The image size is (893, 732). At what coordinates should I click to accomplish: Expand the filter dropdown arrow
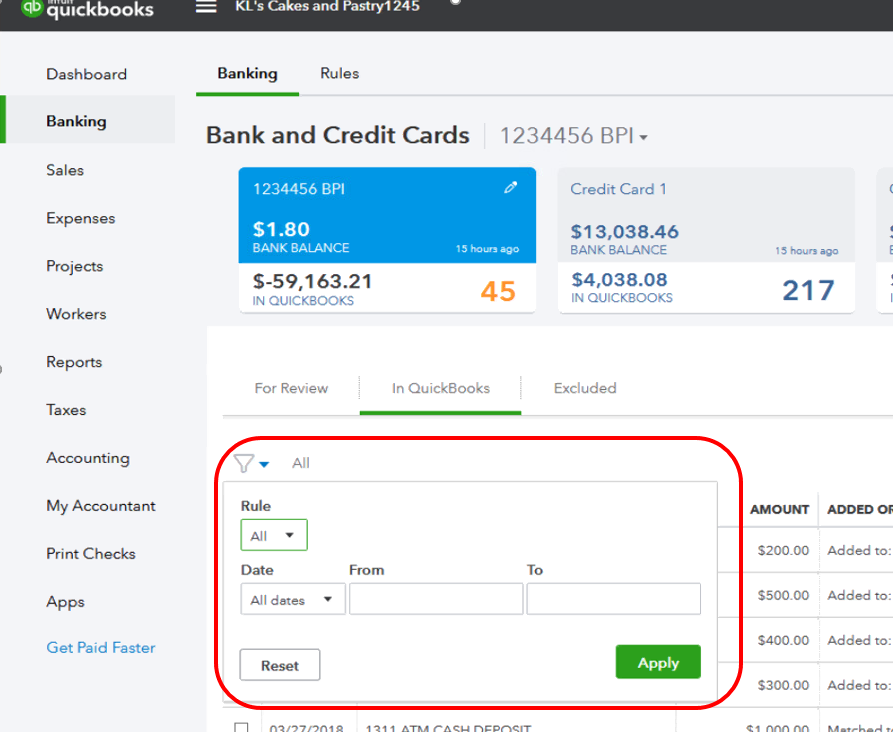click(x=264, y=464)
